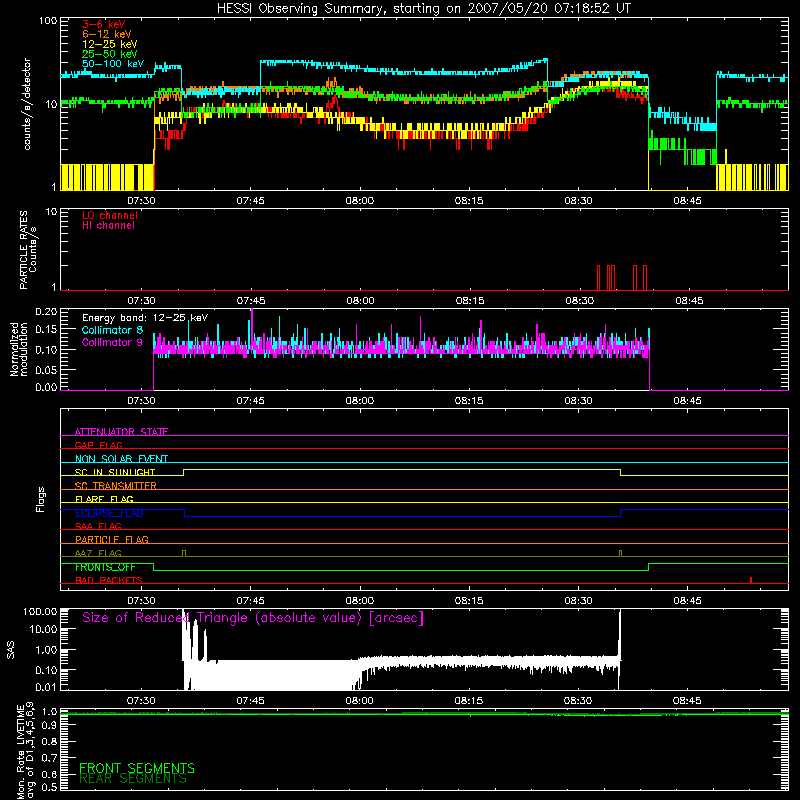Click the SC_IN_SUNLIGHT rising step edge
The height and width of the screenshot is (800, 800).
tap(184, 472)
